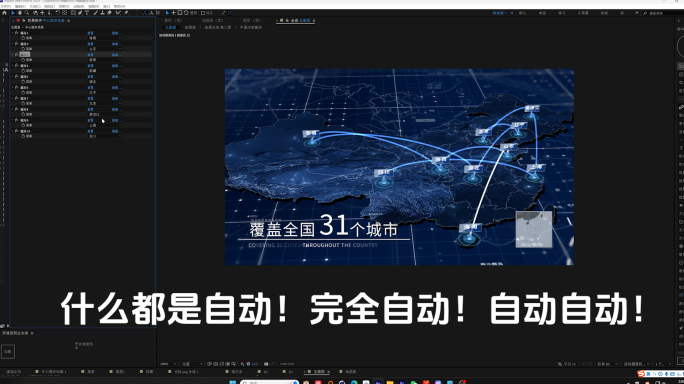Click 编辑 link in effect above 湖北
This screenshot has height=384, width=684.
click(115, 76)
